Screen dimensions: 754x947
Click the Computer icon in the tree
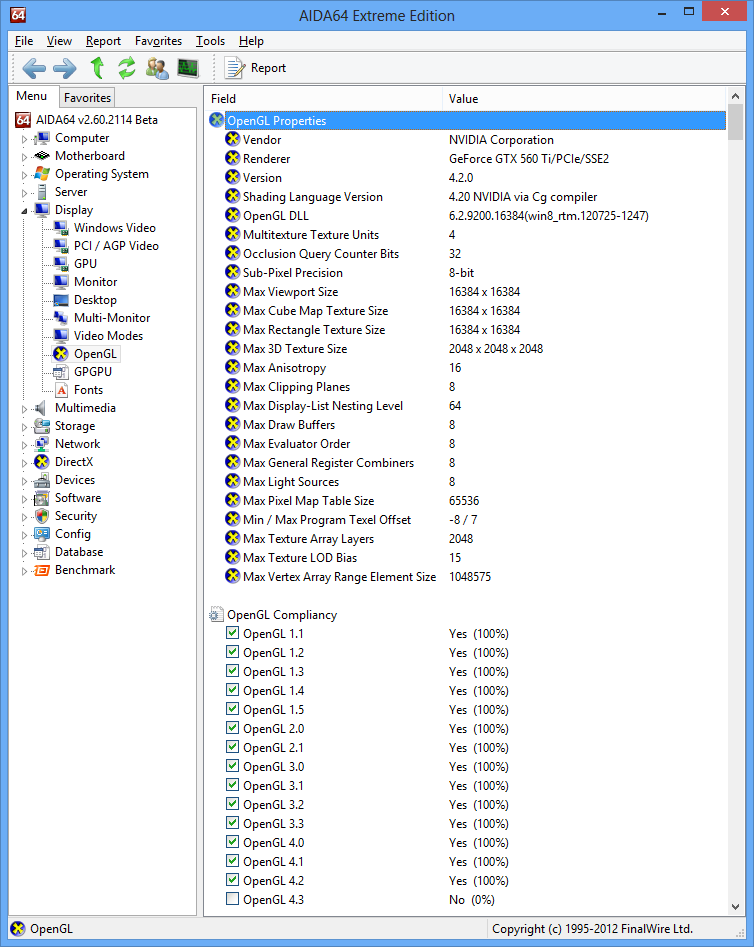[42, 138]
